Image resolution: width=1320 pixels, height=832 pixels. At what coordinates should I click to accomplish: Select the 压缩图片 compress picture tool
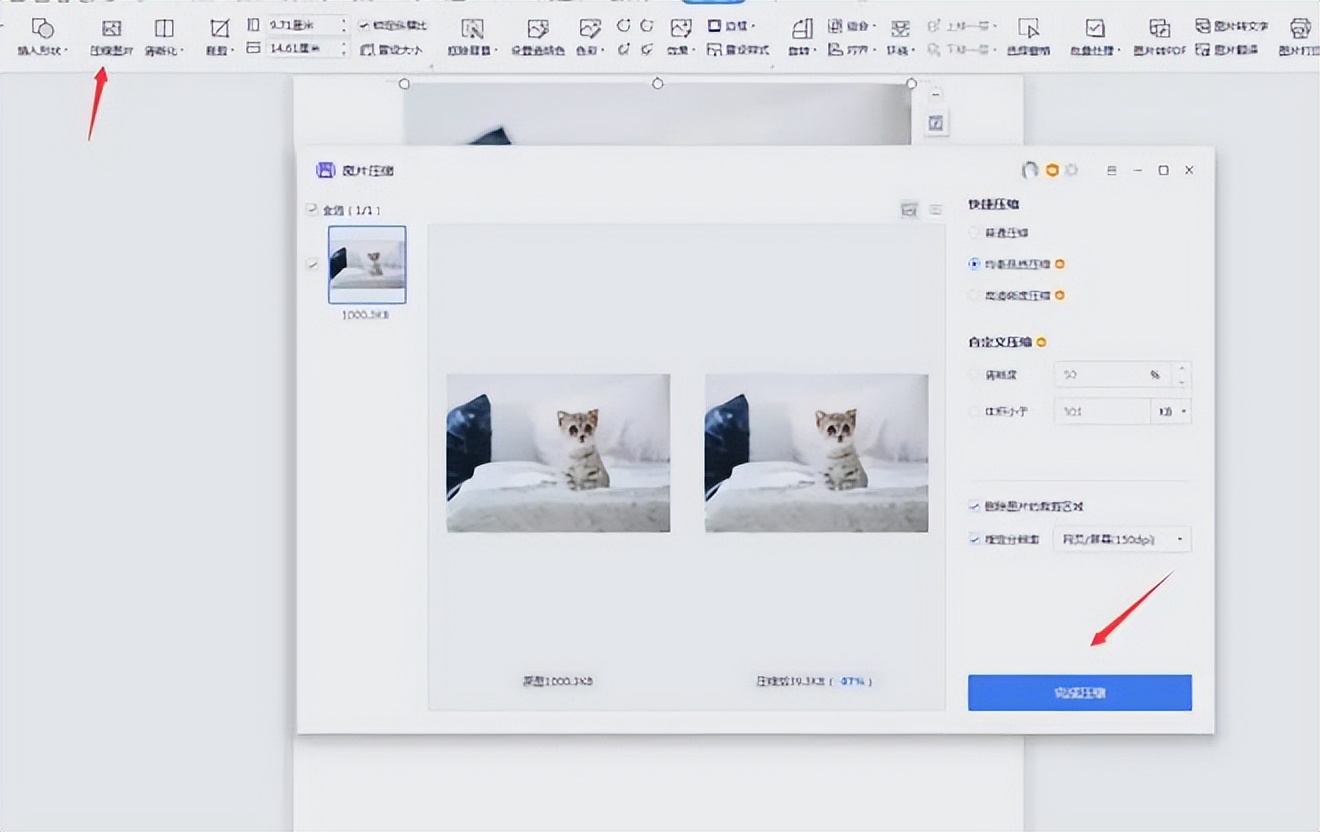[x=111, y=30]
